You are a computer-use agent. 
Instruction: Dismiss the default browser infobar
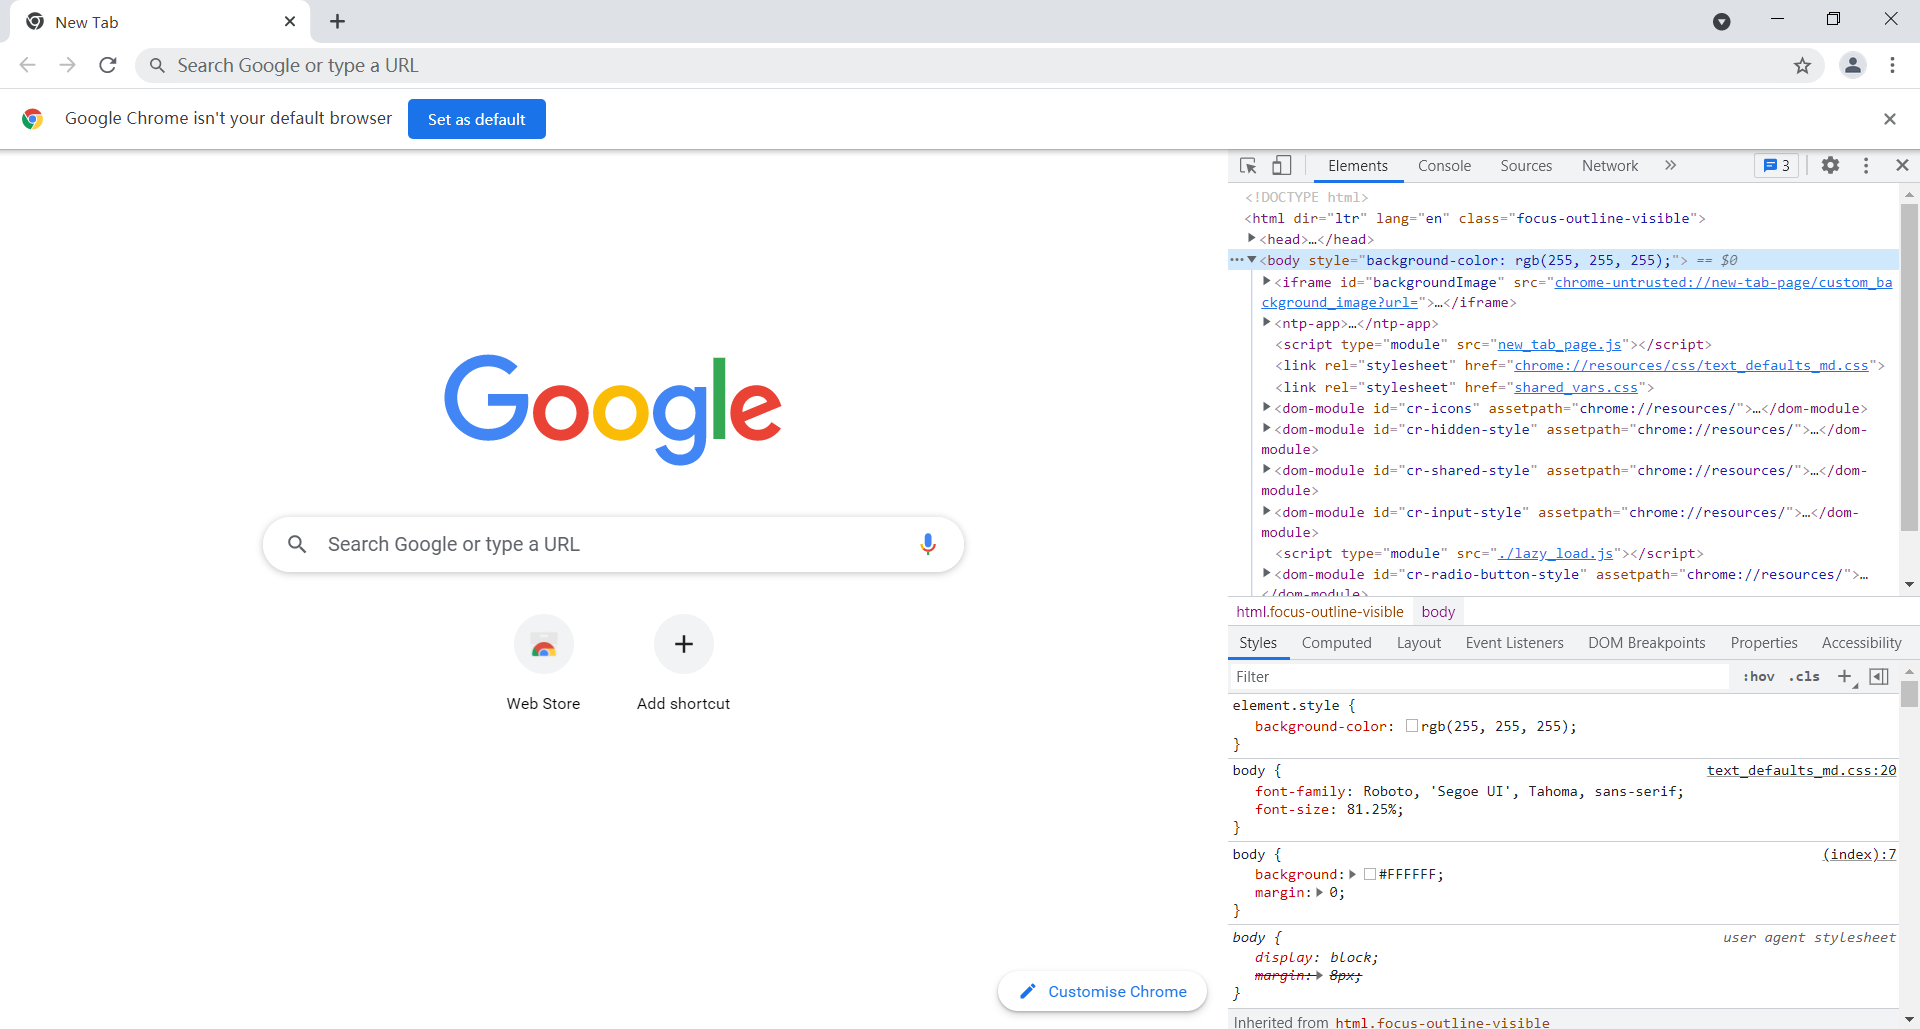click(x=1889, y=119)
